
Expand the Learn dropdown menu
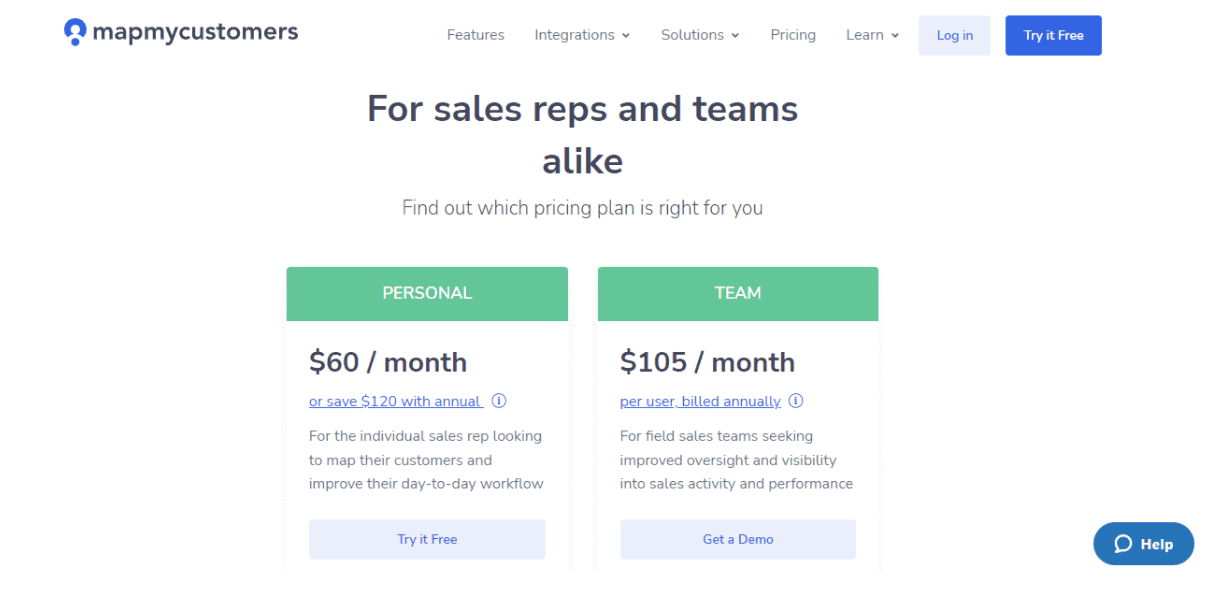[872, 35]
